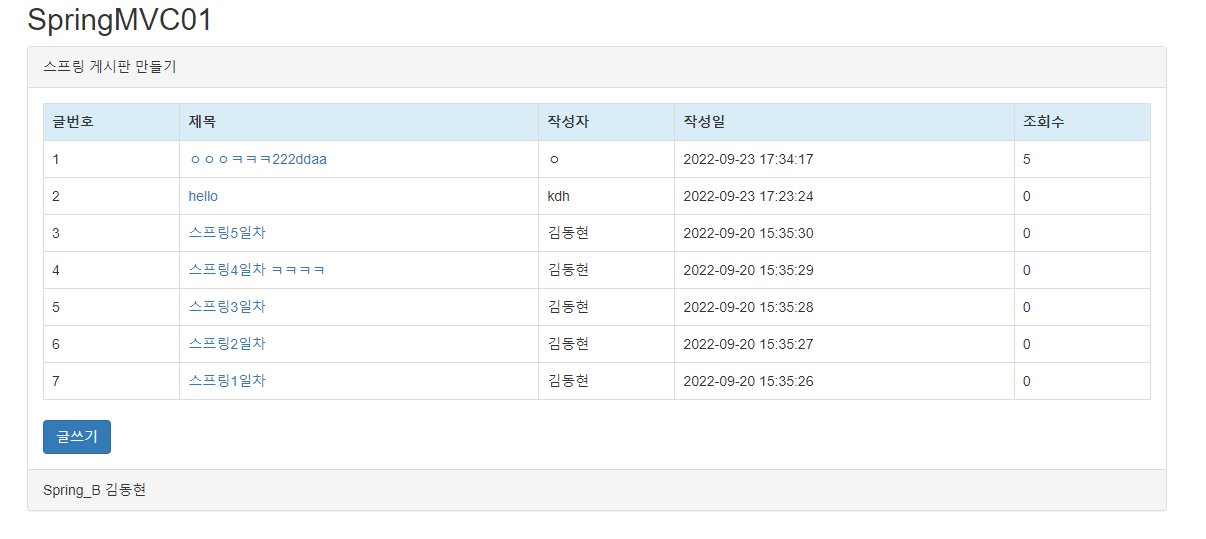The height and width of the screenshot is (539, 1206).
Task: Click view count 0 in hello row
Action: [x=1027, y=196]
